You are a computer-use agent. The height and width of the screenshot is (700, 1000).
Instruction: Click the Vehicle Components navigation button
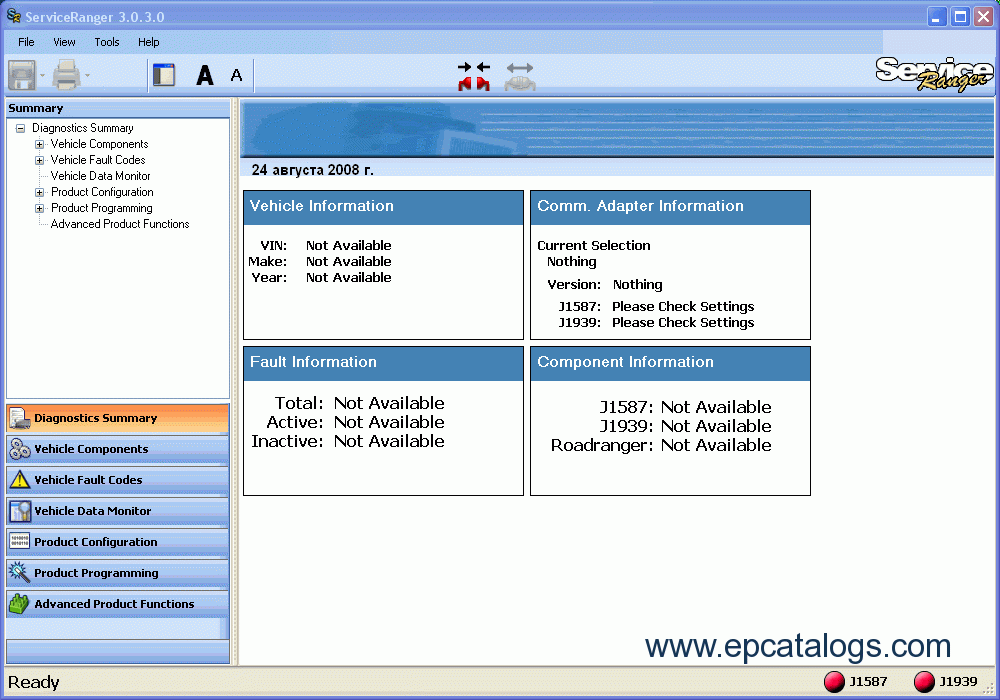[117, 449]
